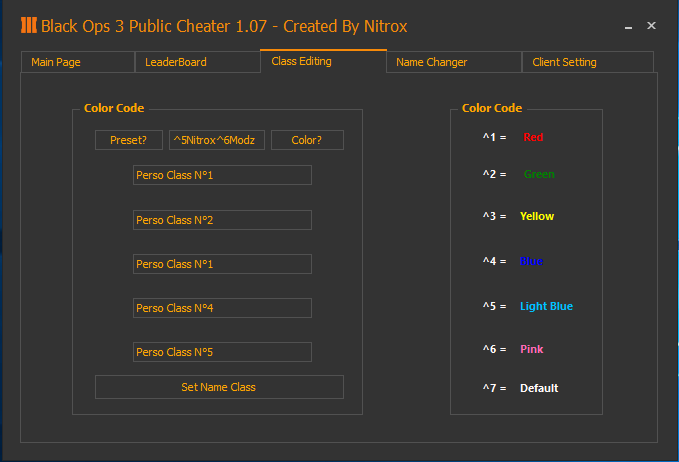Click the Green color label
The height and width of the screenshot is (462, 679).
[539, 174]
